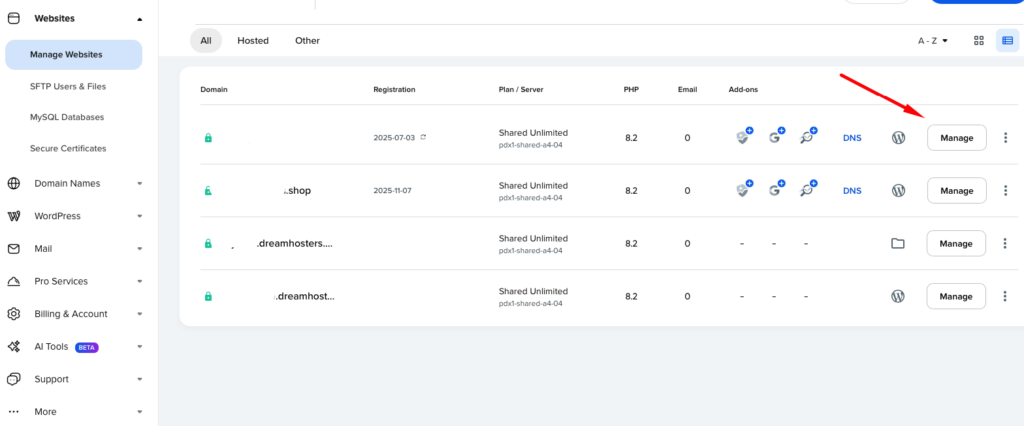
Task: Click the green lock icon in first row
Action: click(x=208, y=138)
